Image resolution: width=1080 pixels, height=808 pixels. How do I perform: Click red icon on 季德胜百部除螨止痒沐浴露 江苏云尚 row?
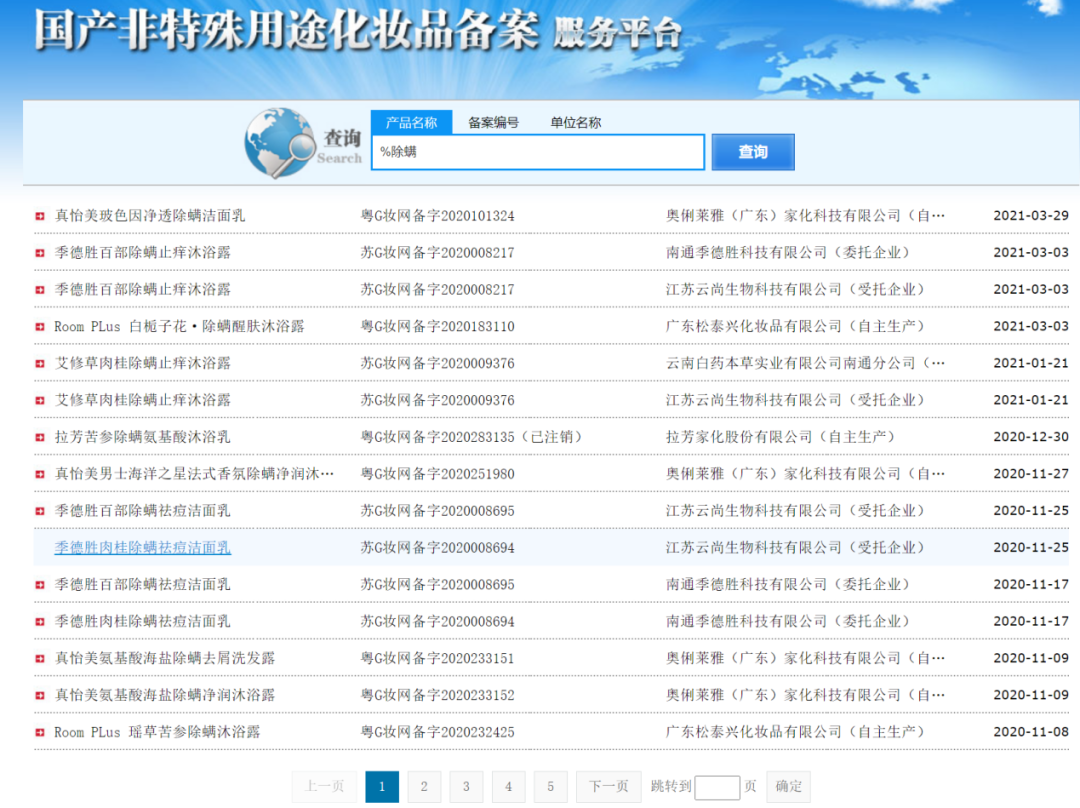tap(40, 290)
